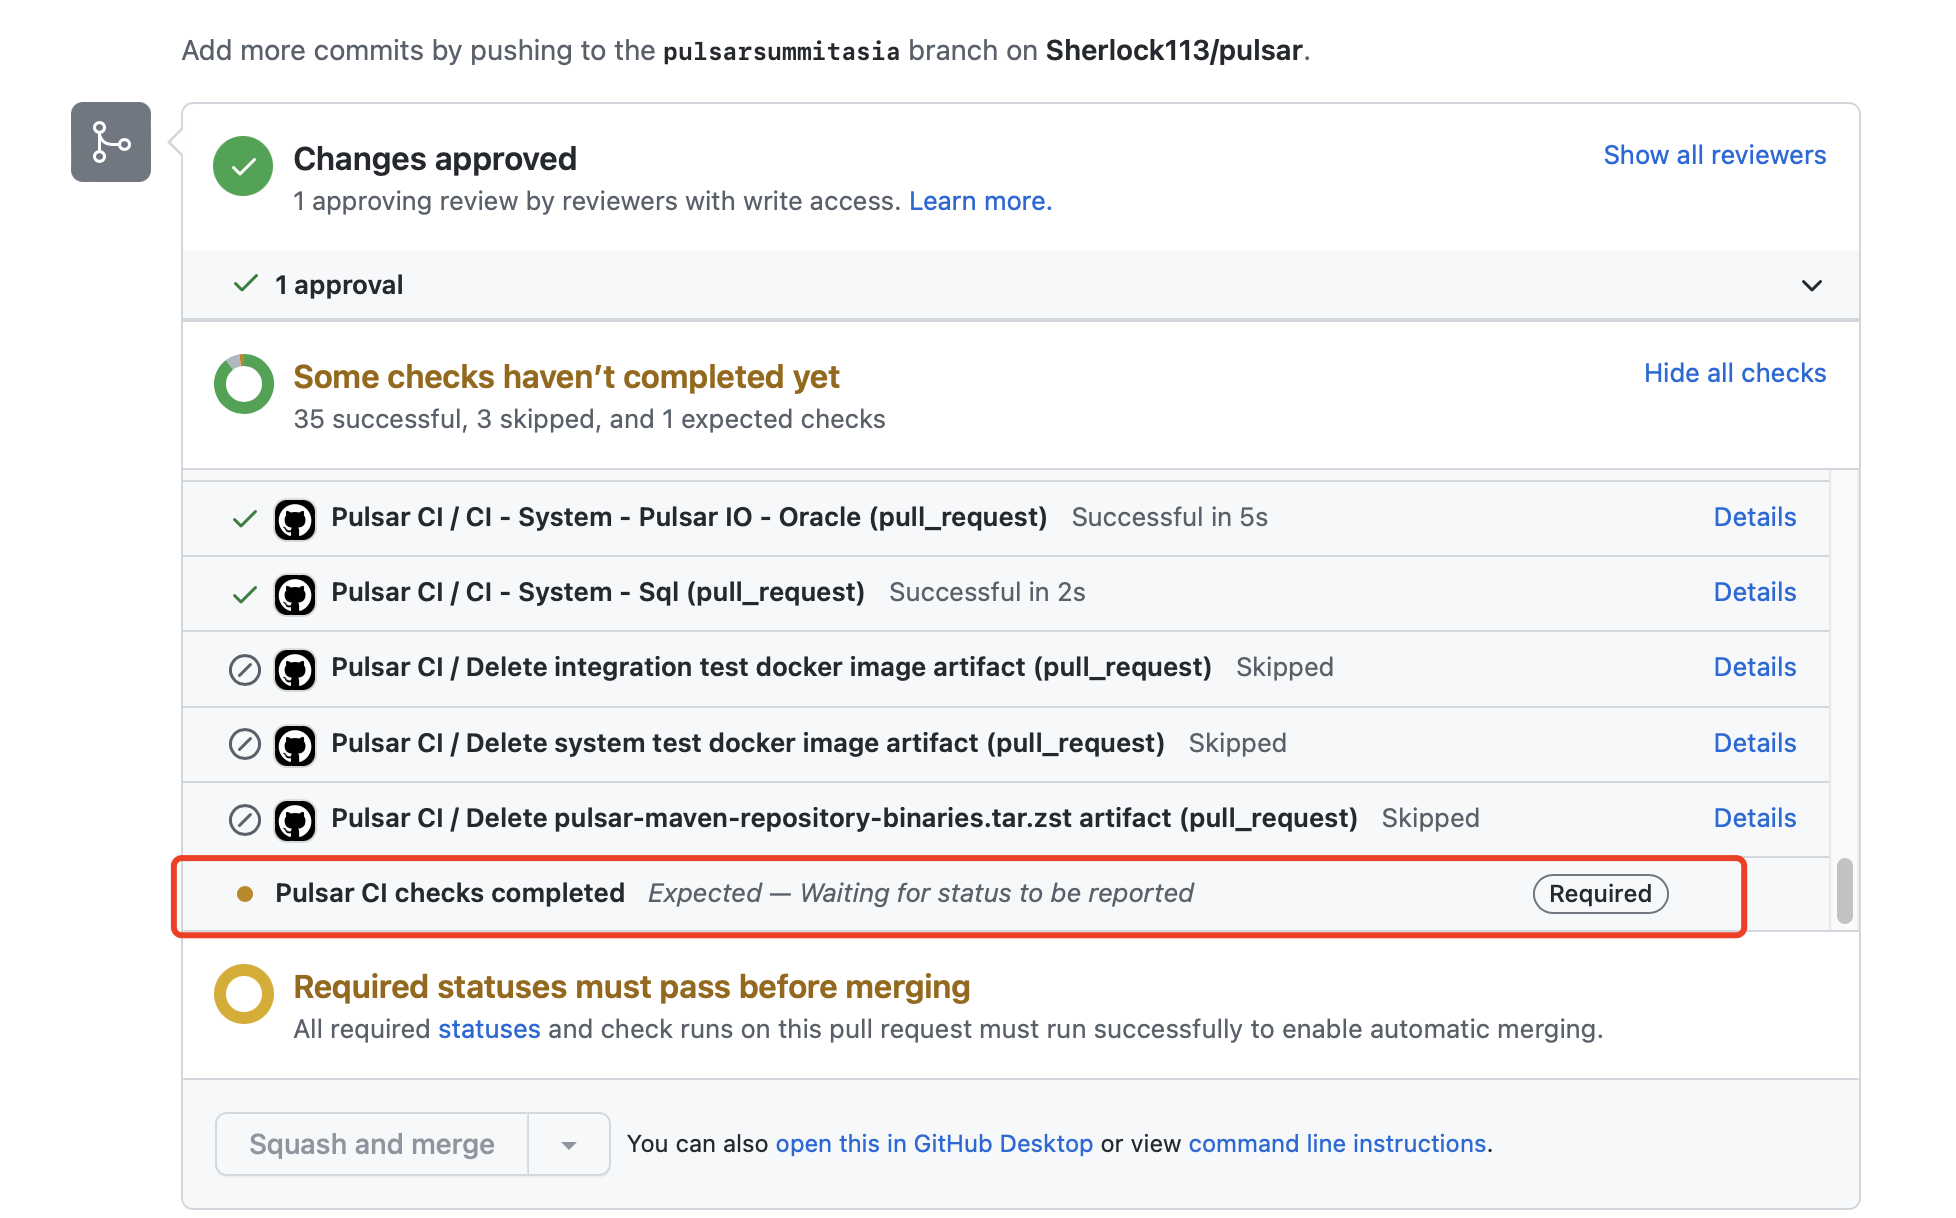Click the Changes approved heading
The width and height of the screenshot is (1956, 1218).
(435, 159)
